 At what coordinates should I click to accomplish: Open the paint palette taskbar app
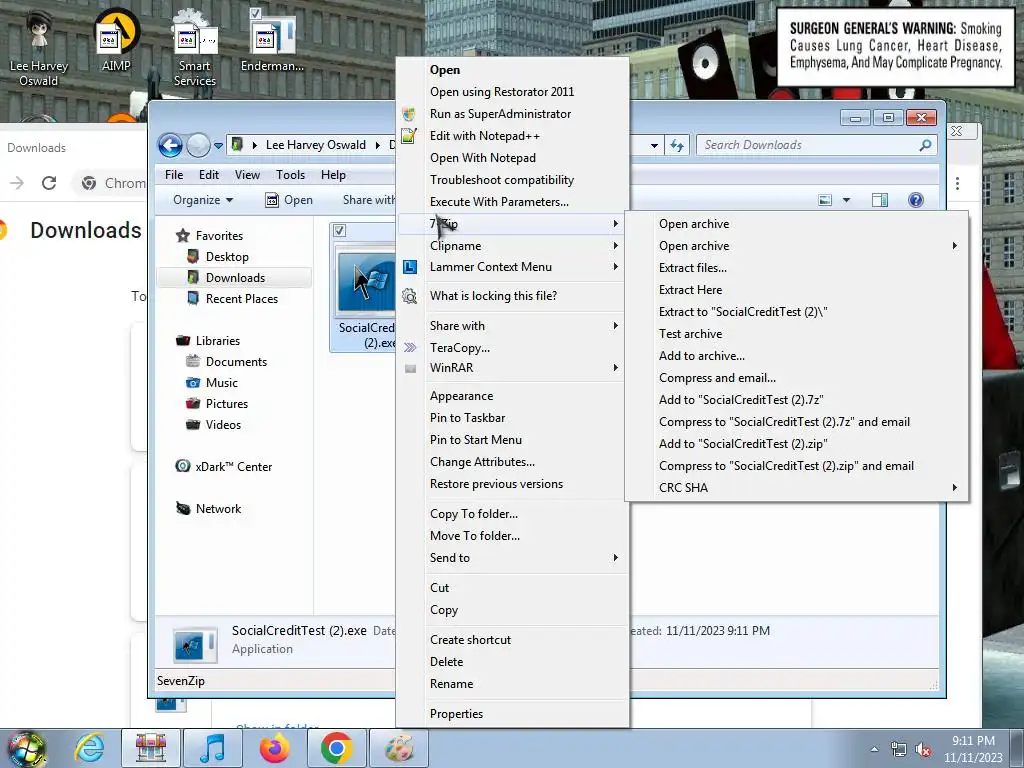click(x=399, y=748)
